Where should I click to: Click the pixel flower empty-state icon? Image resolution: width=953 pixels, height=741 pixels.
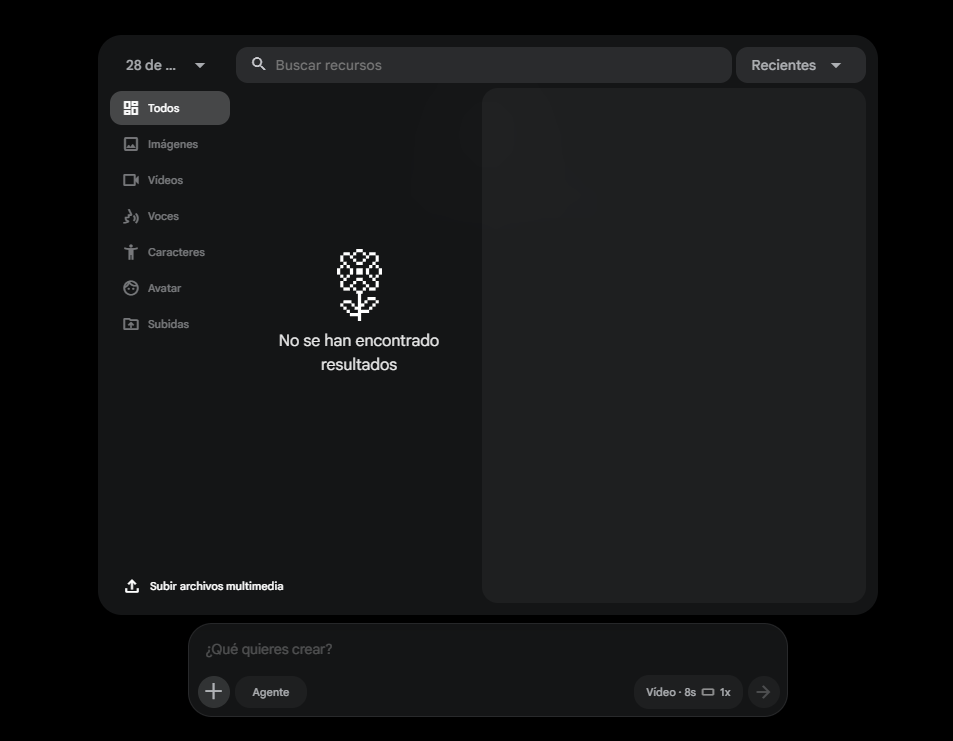coord(359,284)
